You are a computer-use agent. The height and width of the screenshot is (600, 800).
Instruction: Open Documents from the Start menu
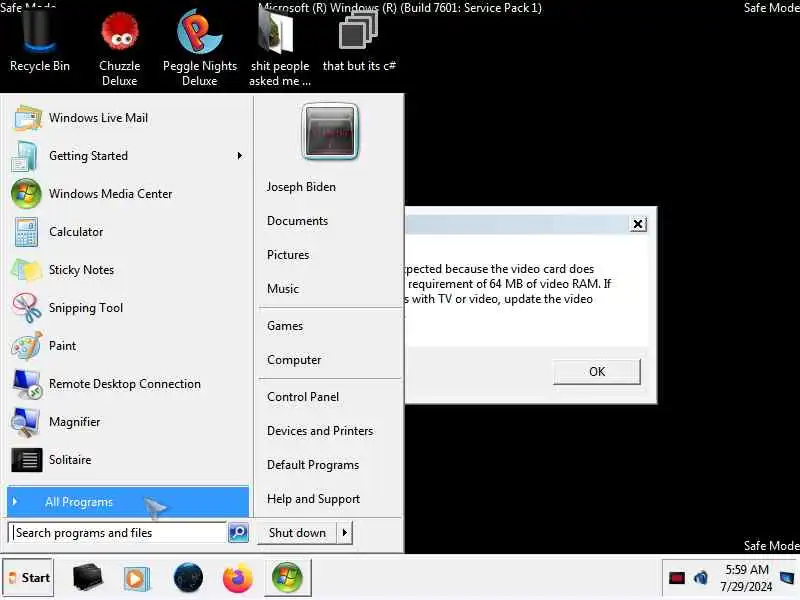pyautogui.click(x=297, y=221)
